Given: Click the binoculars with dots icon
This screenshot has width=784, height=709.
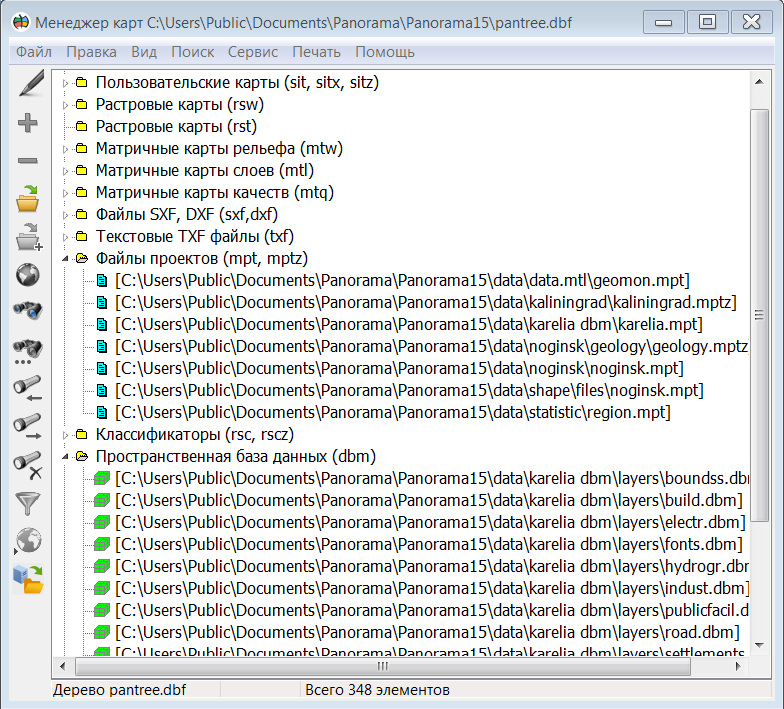Looking at the screenshot, I should 27,350.
